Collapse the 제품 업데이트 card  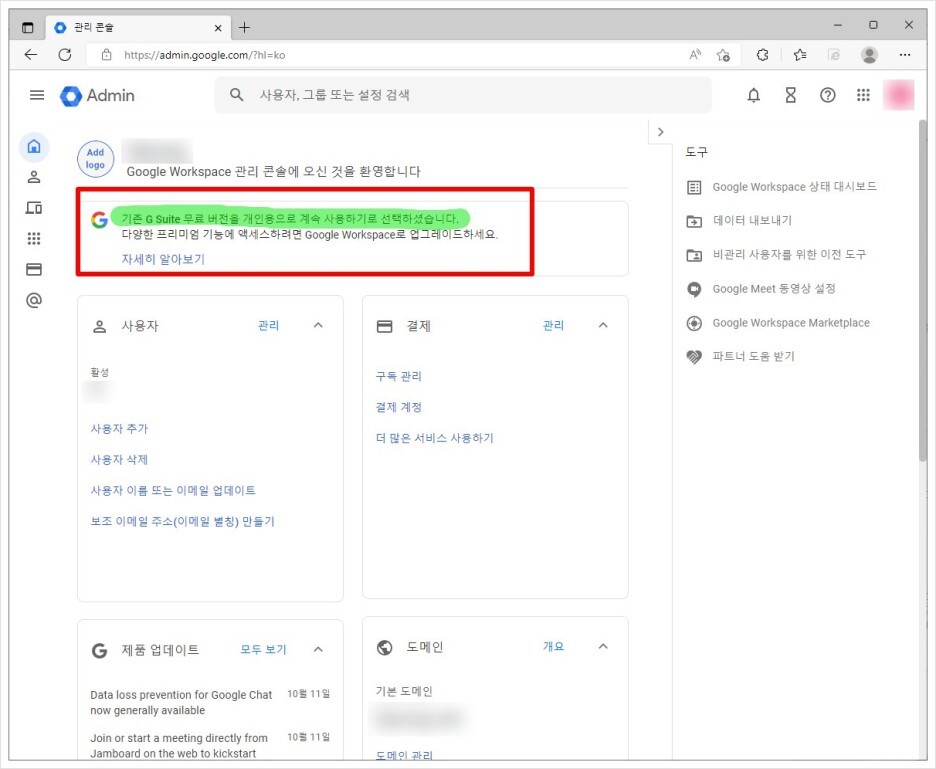pyautogui.click(x=318, y=649)
